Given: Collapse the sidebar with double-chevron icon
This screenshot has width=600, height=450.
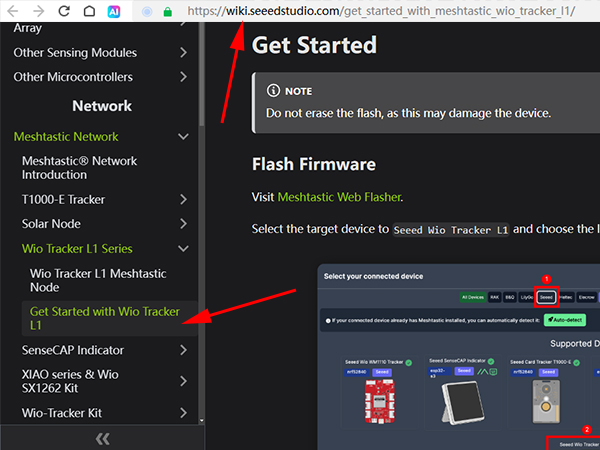Looking at the screenshot, I should [x=102, y=439].
